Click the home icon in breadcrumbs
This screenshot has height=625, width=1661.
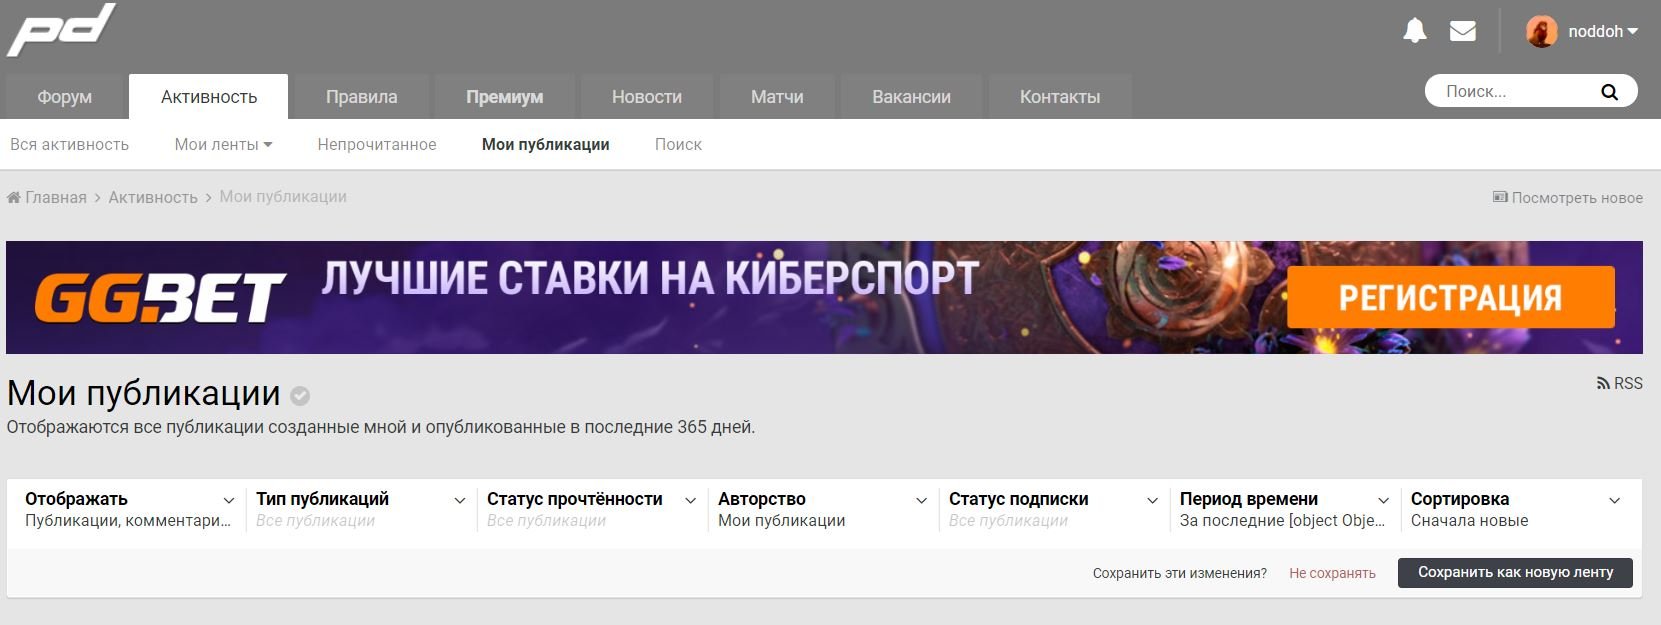pyautogui.click(x=14, y=198)
